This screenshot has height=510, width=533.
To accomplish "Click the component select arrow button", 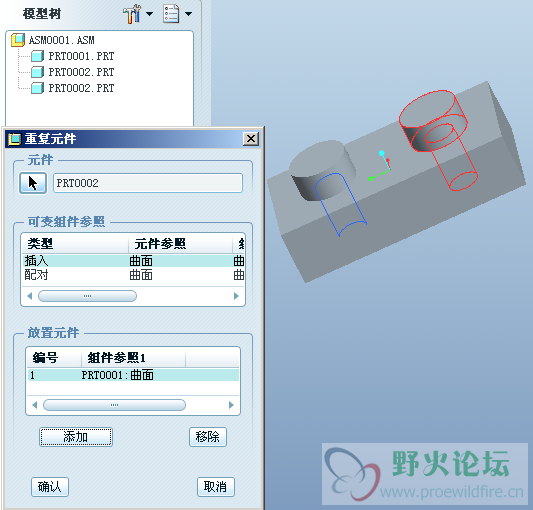I will pyautogui.click(x=33, y=183).
